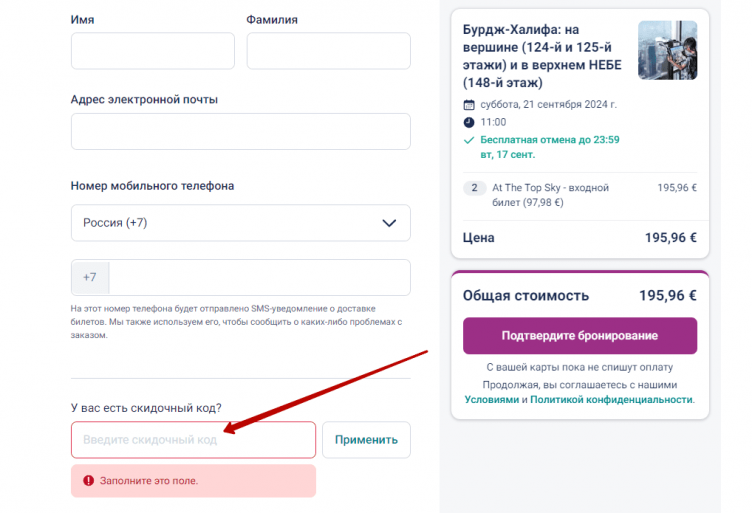Screen dimensions: 752x513
Task: Click the green checkmark for free cancellation
Action: [469, 140]
